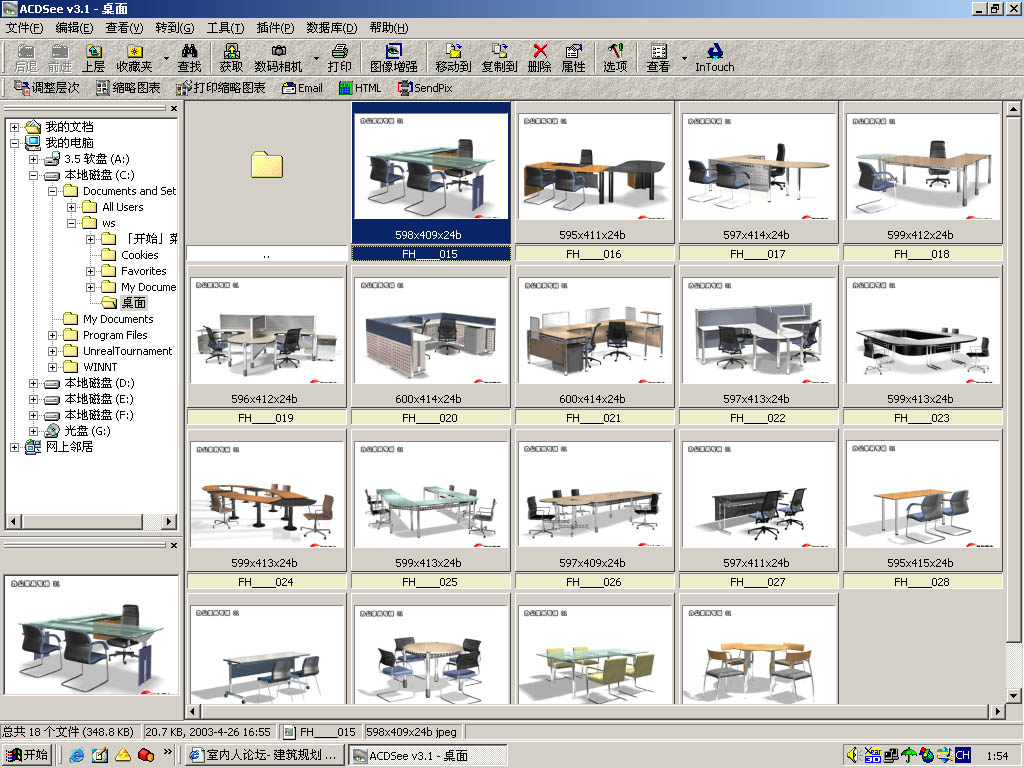Click the 复制到 (Copy to) icon

click(499, 57)
